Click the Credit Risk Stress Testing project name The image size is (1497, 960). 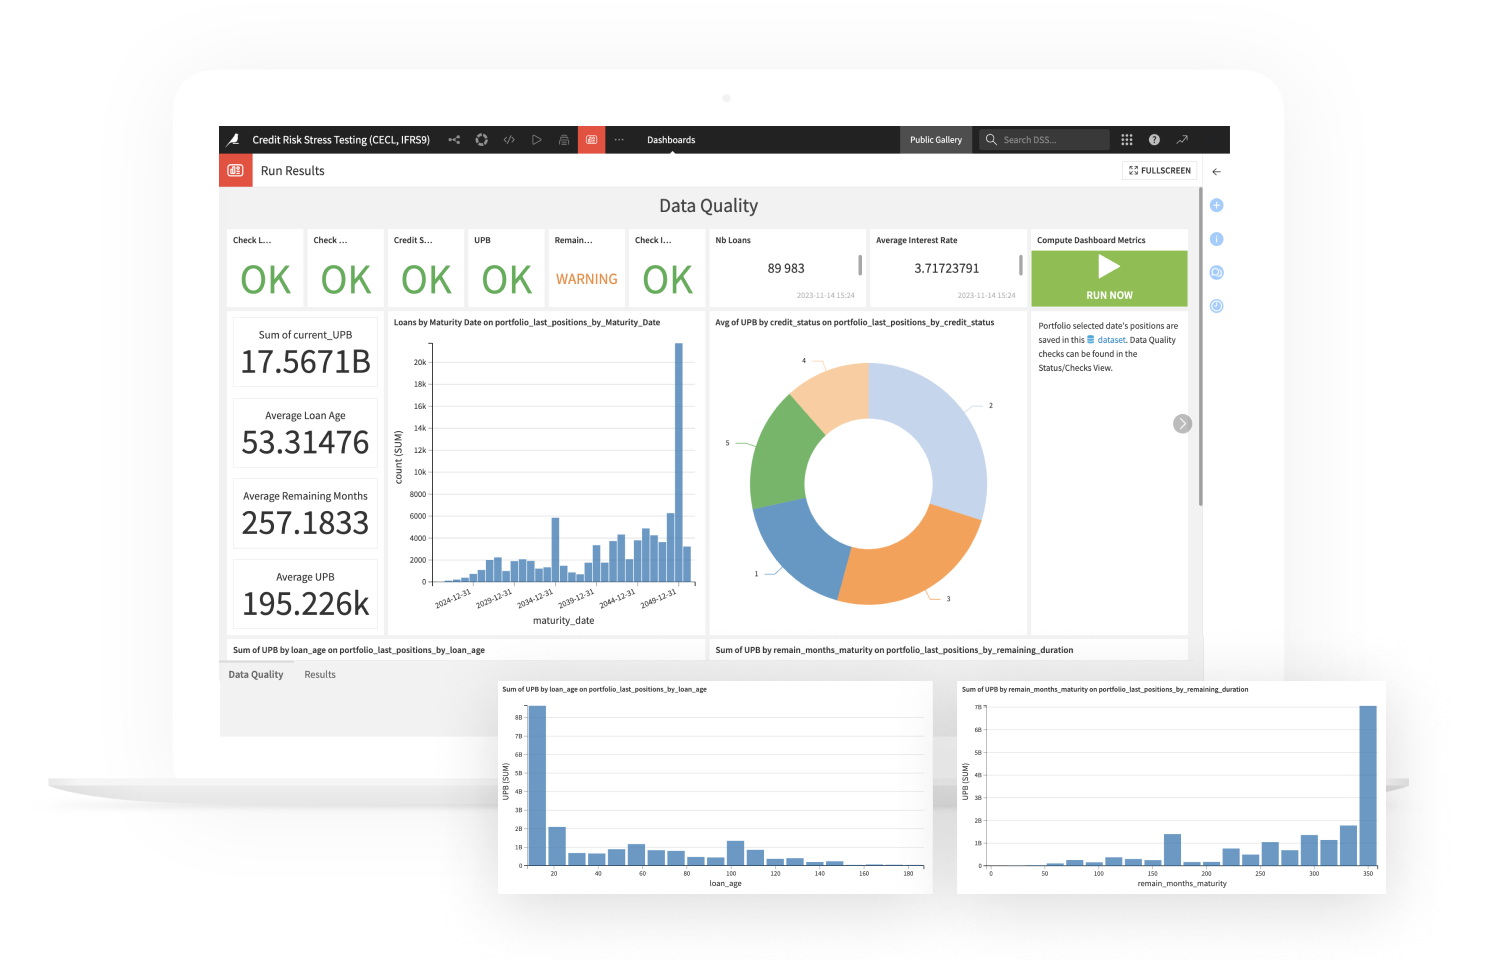[x=341, y=140]
